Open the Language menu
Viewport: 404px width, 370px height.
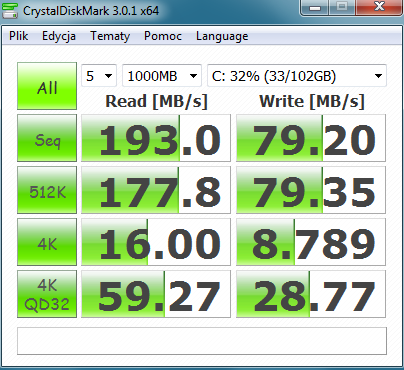click(222, 36)
